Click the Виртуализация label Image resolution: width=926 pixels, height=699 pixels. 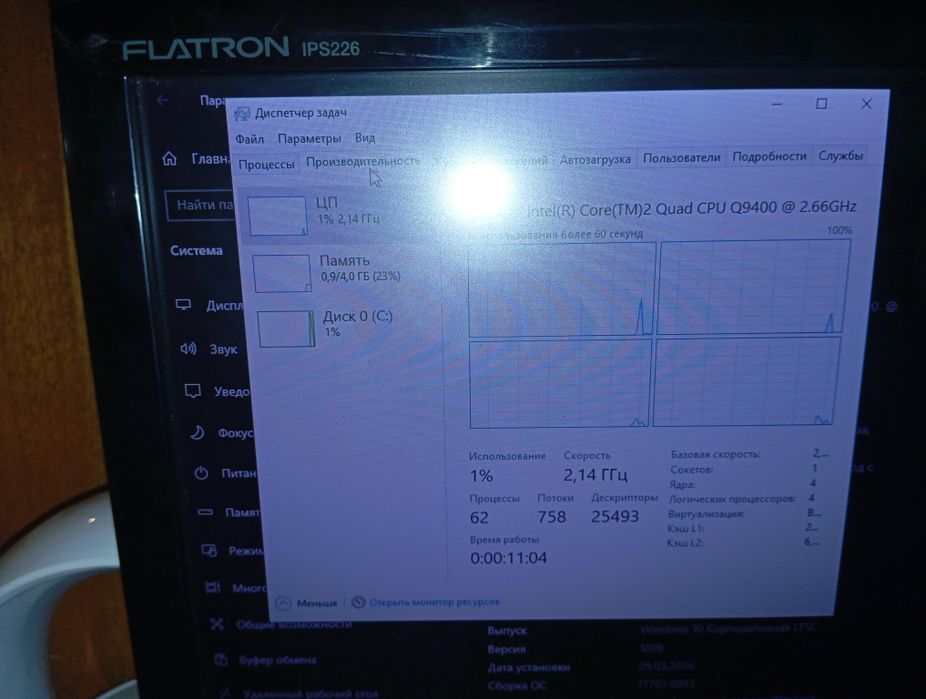(705, 514)
